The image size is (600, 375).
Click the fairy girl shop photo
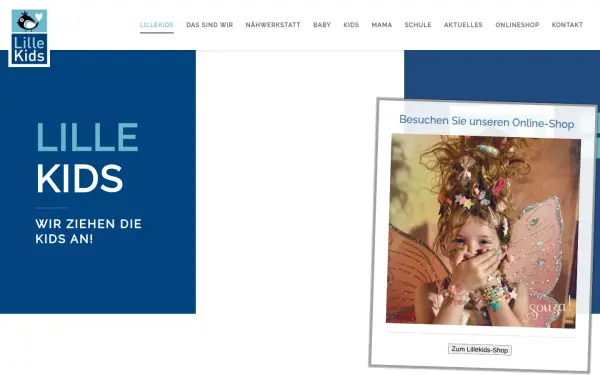pos(483,231)
